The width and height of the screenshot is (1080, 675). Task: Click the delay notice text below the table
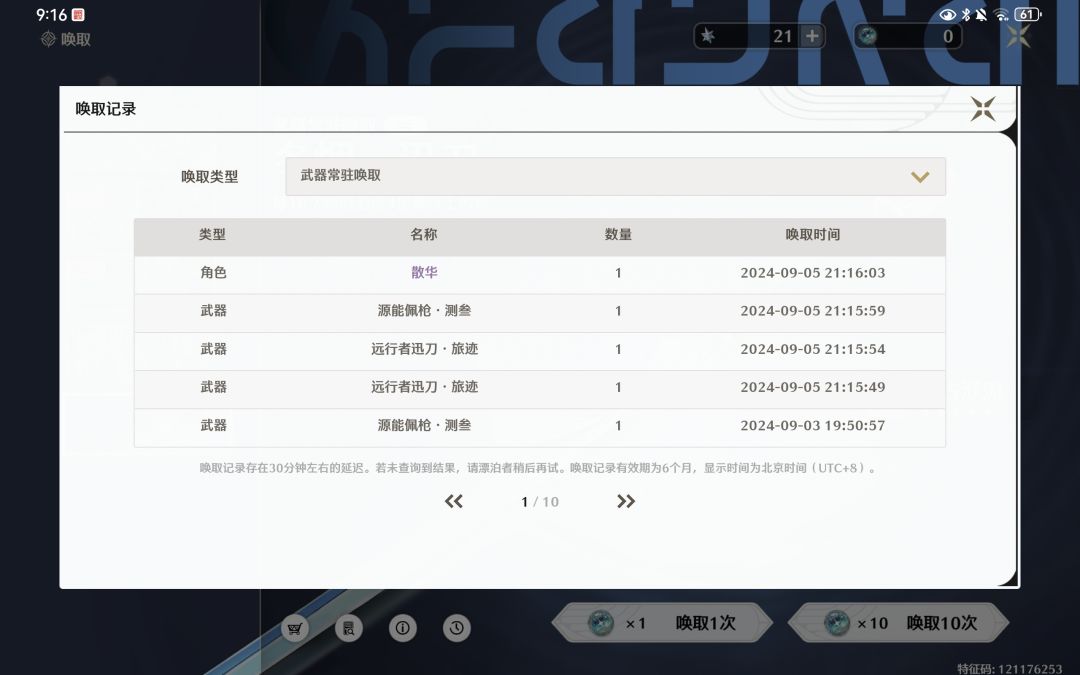click(x=539, y=468)
